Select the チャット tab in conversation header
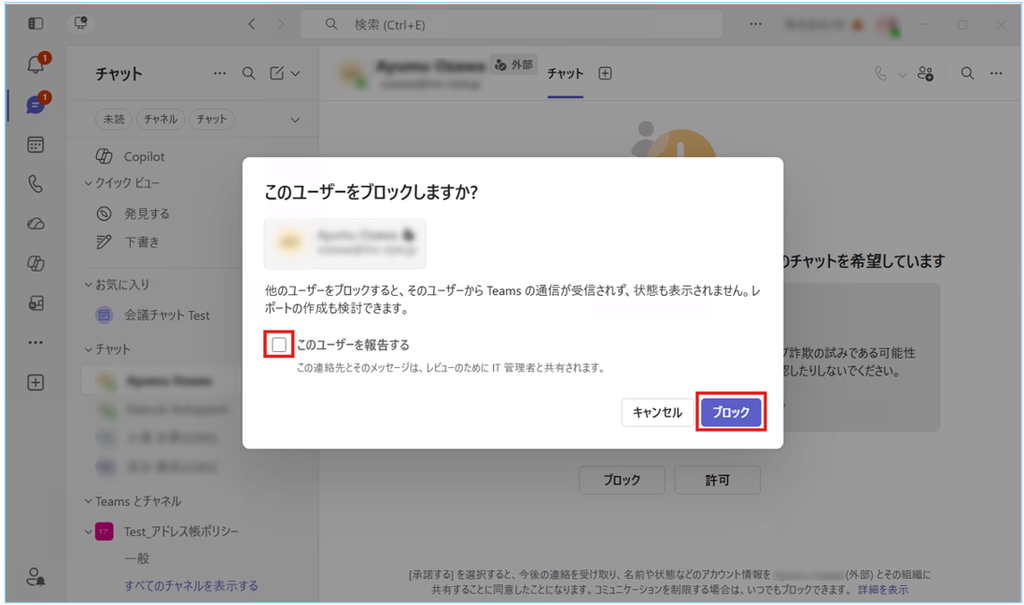Screen dimensions: 1024x605 click(565, 74)
